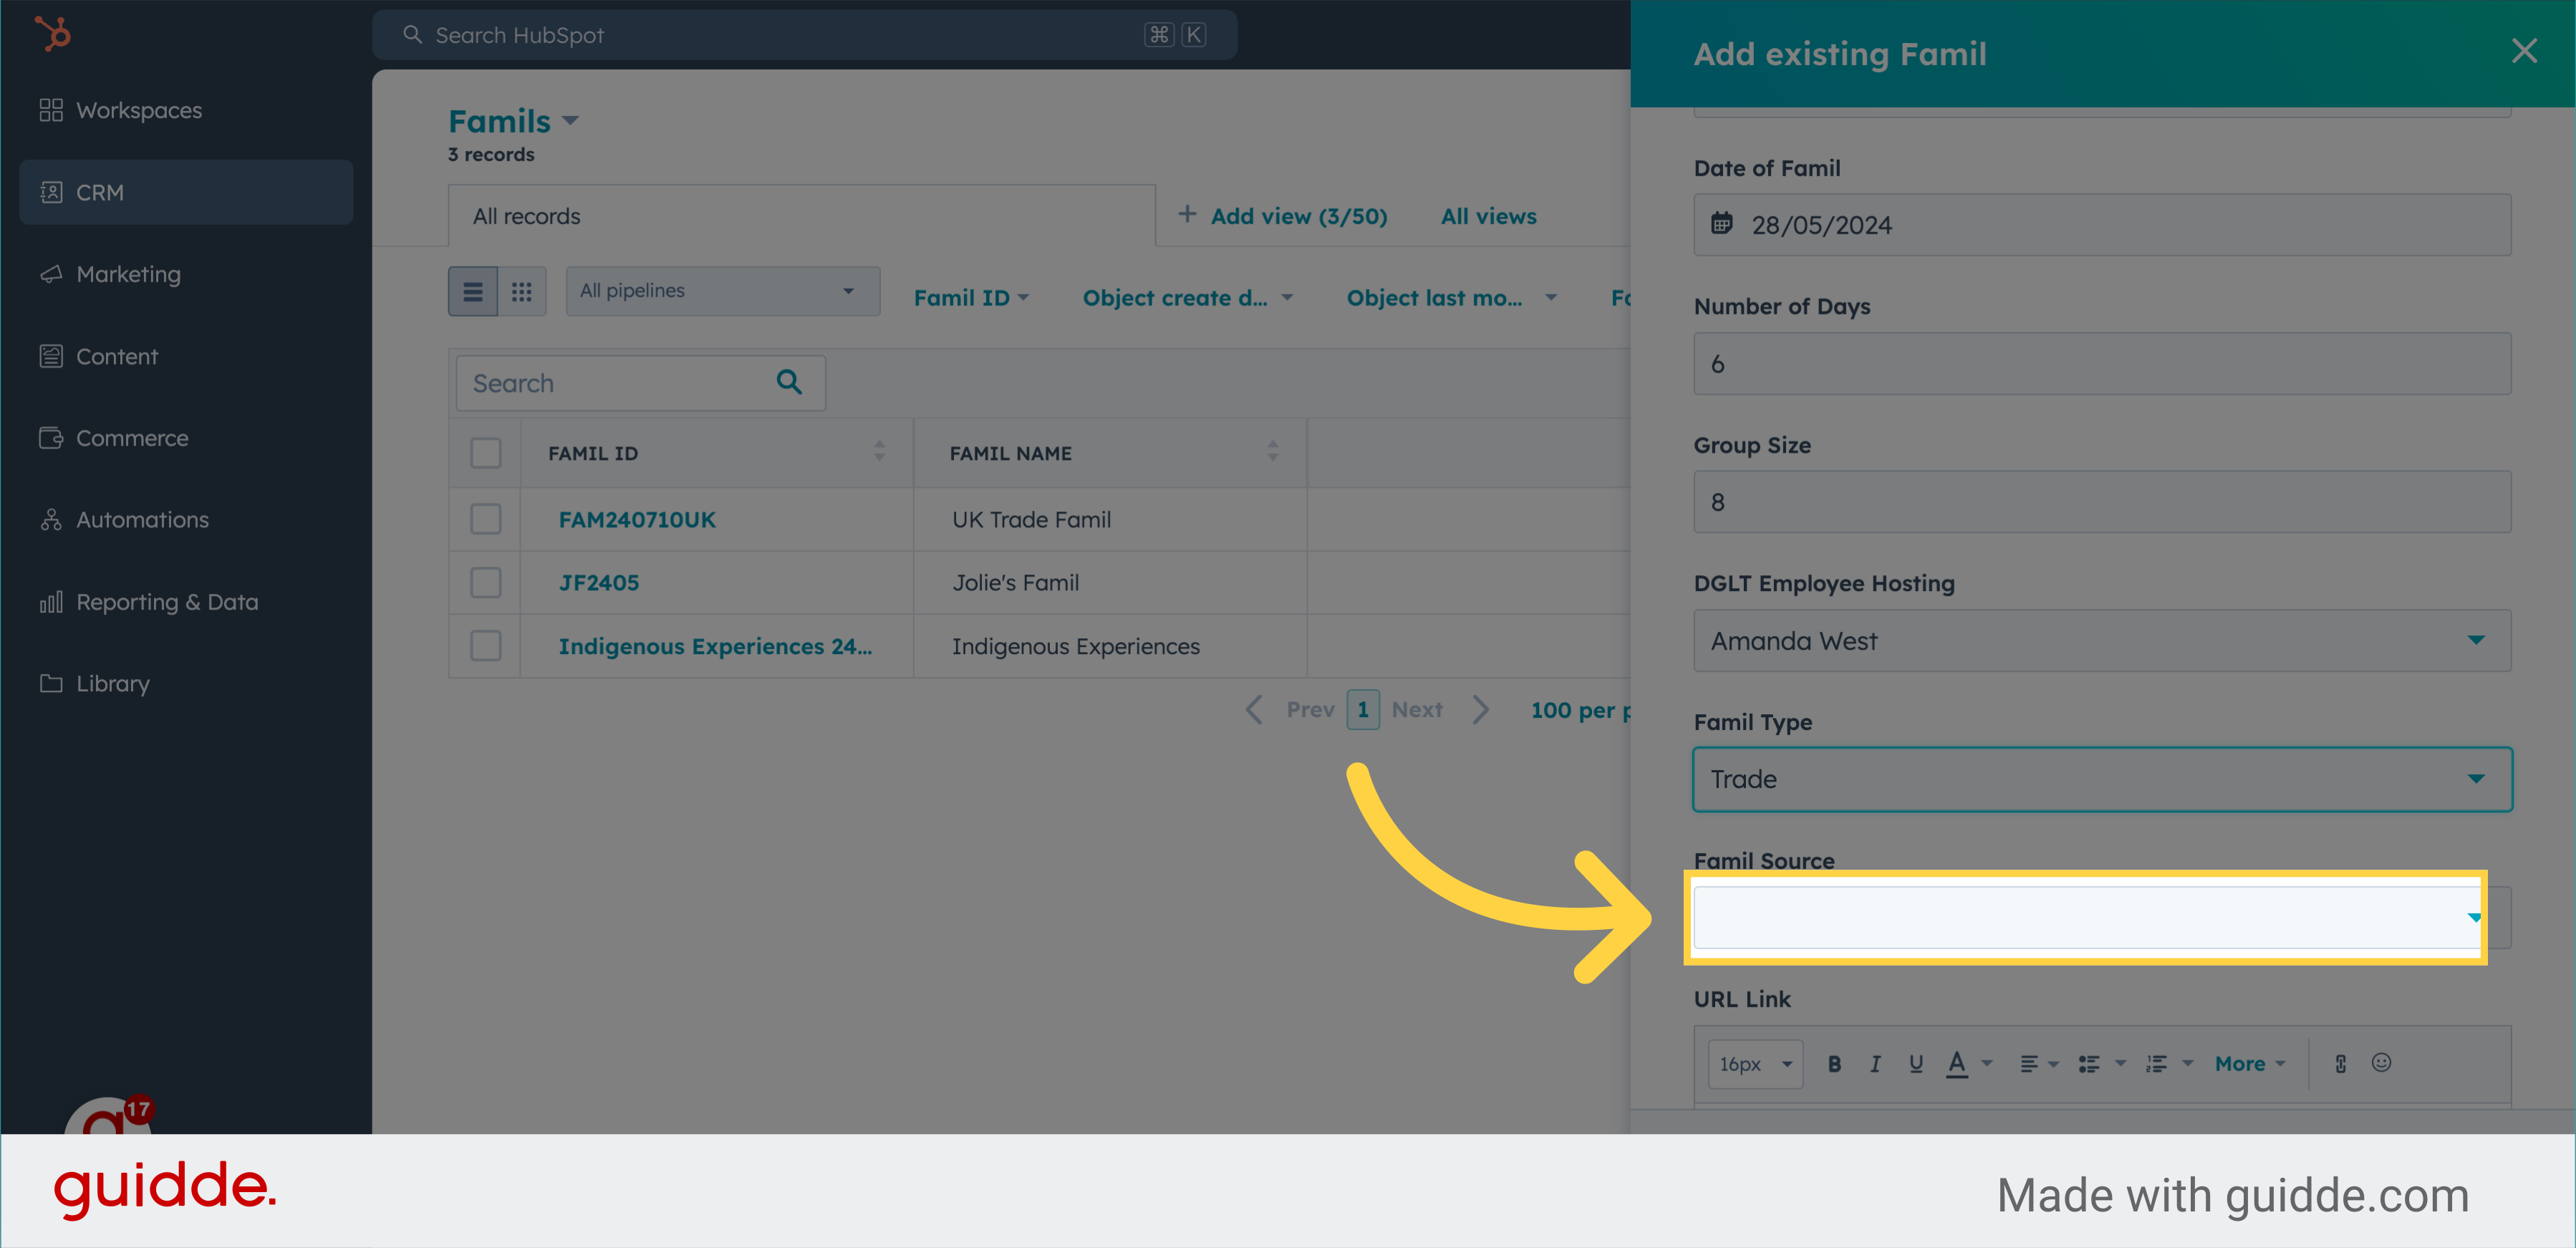Open Reporting & Data from the sidebar
Screen dimensions: 2576x1248
pyautogui.click(x=166, y=601)
